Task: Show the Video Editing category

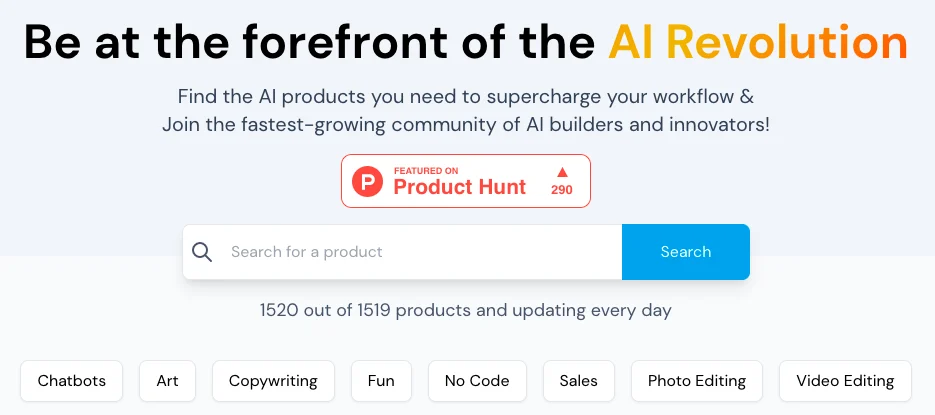Action: click(x=845, y=381)
